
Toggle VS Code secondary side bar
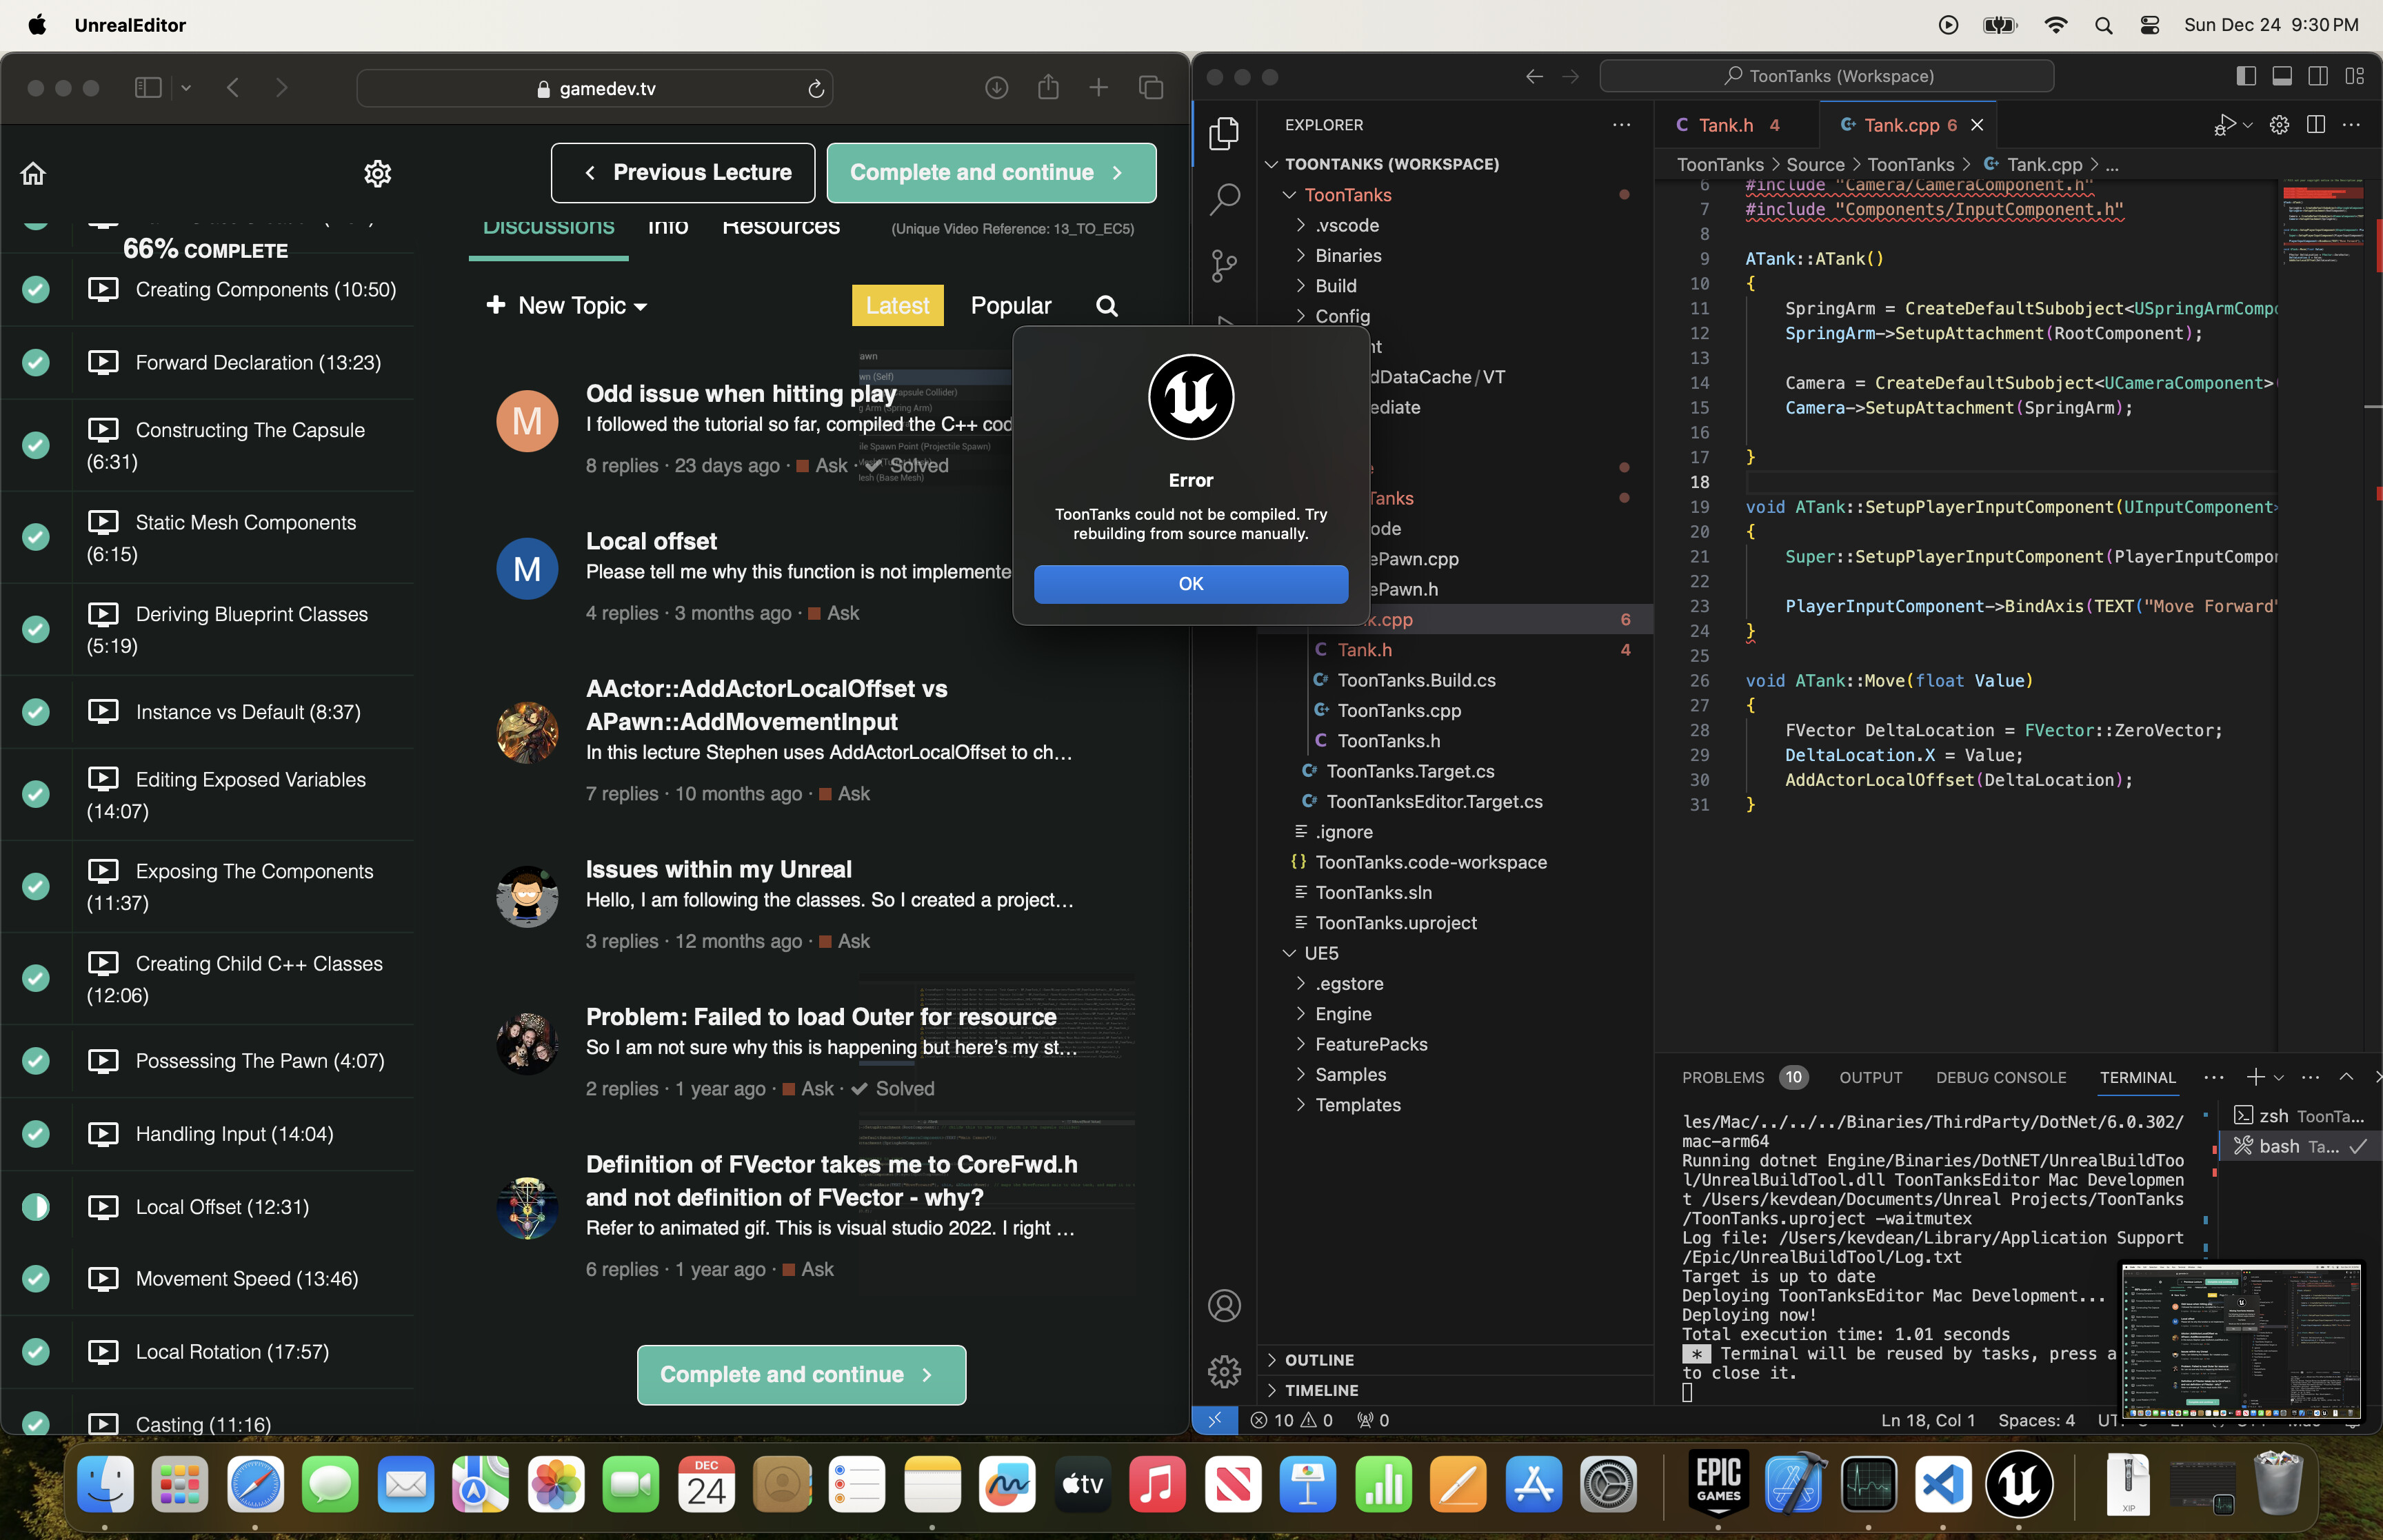pos(2318,76)
